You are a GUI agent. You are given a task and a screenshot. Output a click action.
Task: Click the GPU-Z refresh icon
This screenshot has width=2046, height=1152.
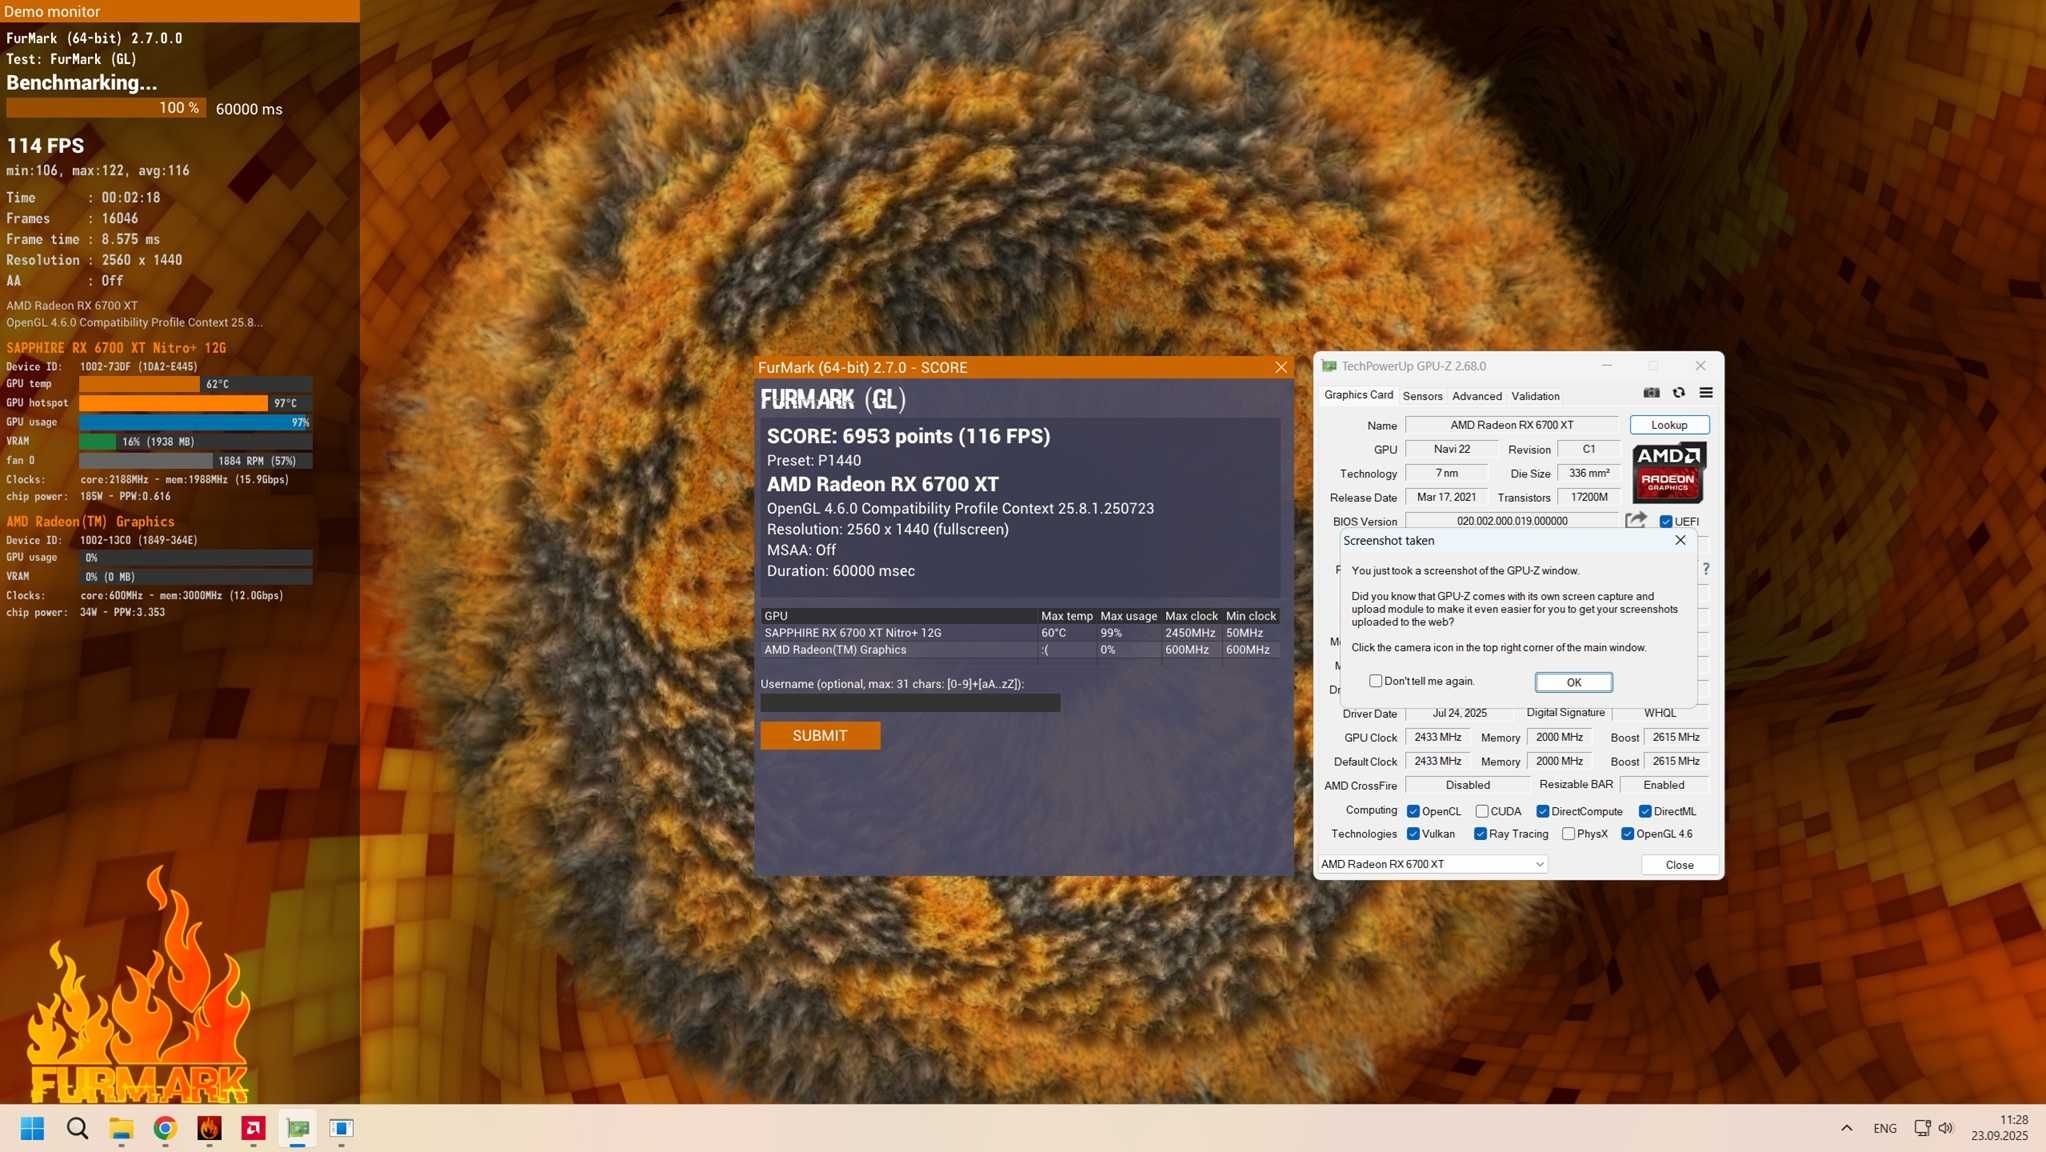[1679, 393]
